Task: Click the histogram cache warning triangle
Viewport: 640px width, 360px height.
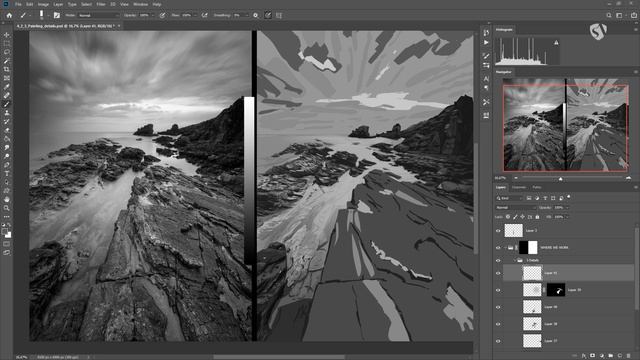Action: [x=556, y=42]
